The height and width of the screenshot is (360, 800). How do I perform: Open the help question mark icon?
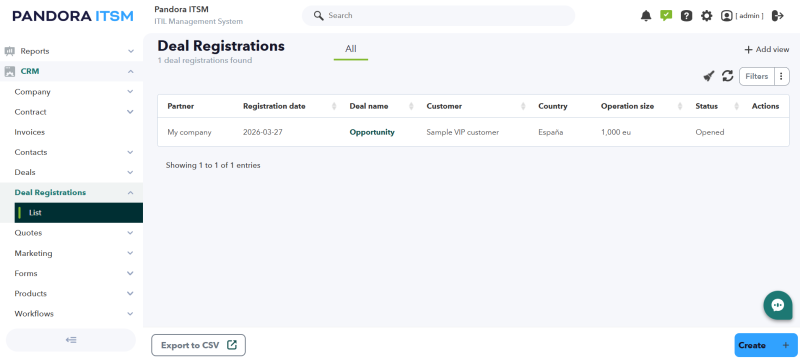(x=686, y=16)
